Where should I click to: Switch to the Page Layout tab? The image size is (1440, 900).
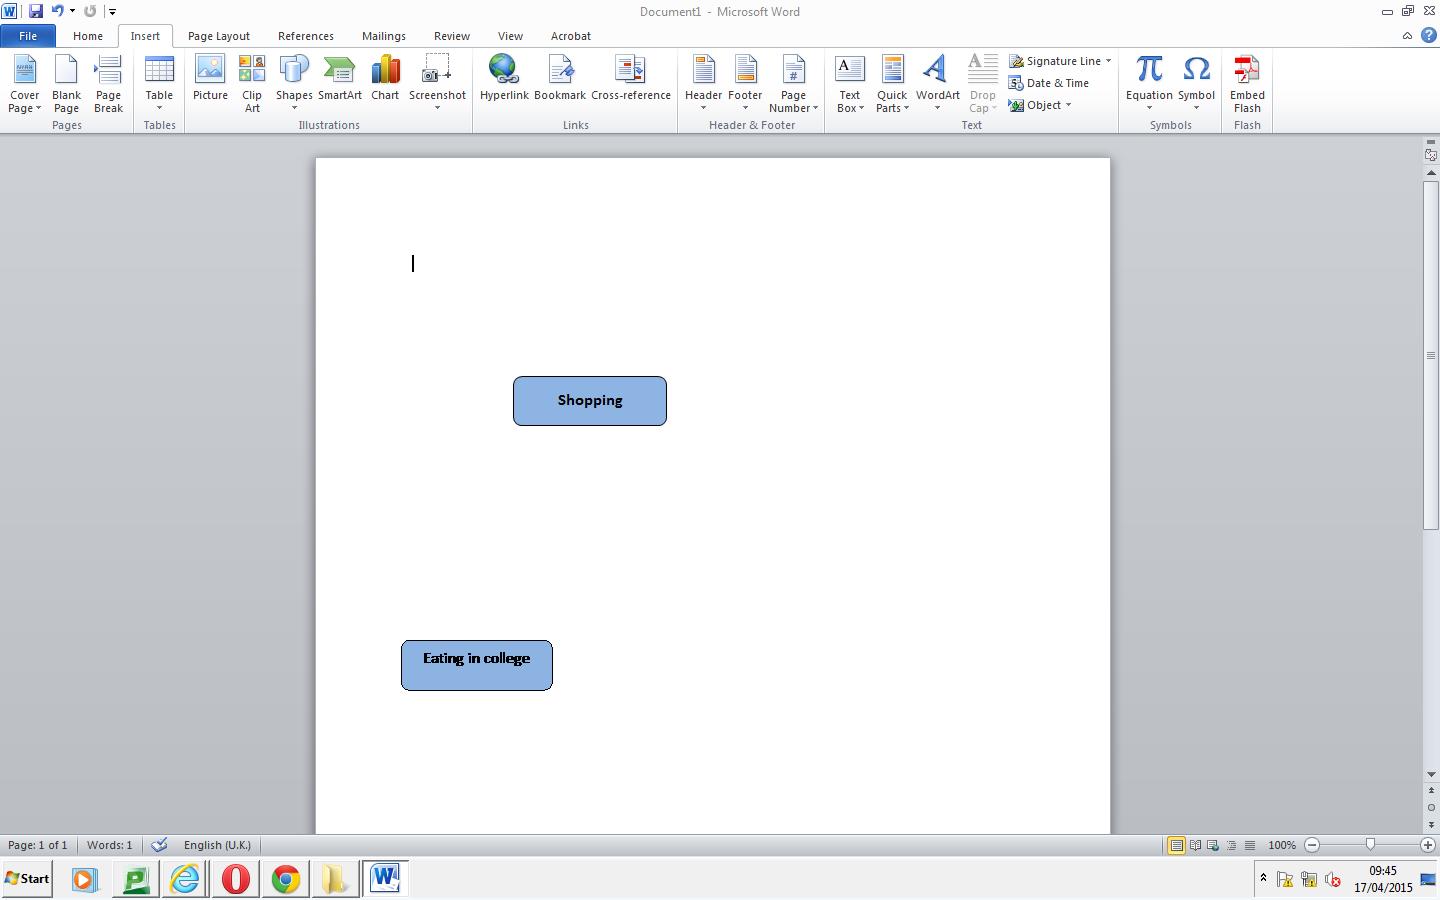(219, 36)
